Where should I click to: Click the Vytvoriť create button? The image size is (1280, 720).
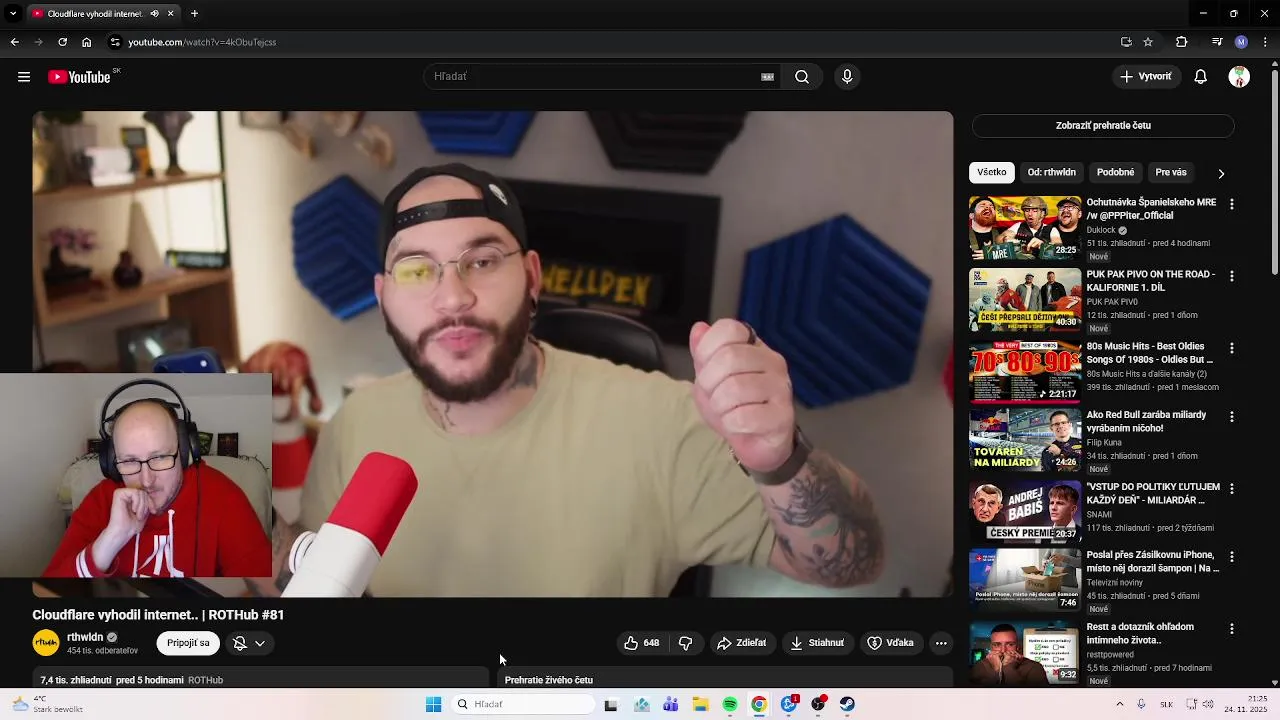pos(1146,77)
